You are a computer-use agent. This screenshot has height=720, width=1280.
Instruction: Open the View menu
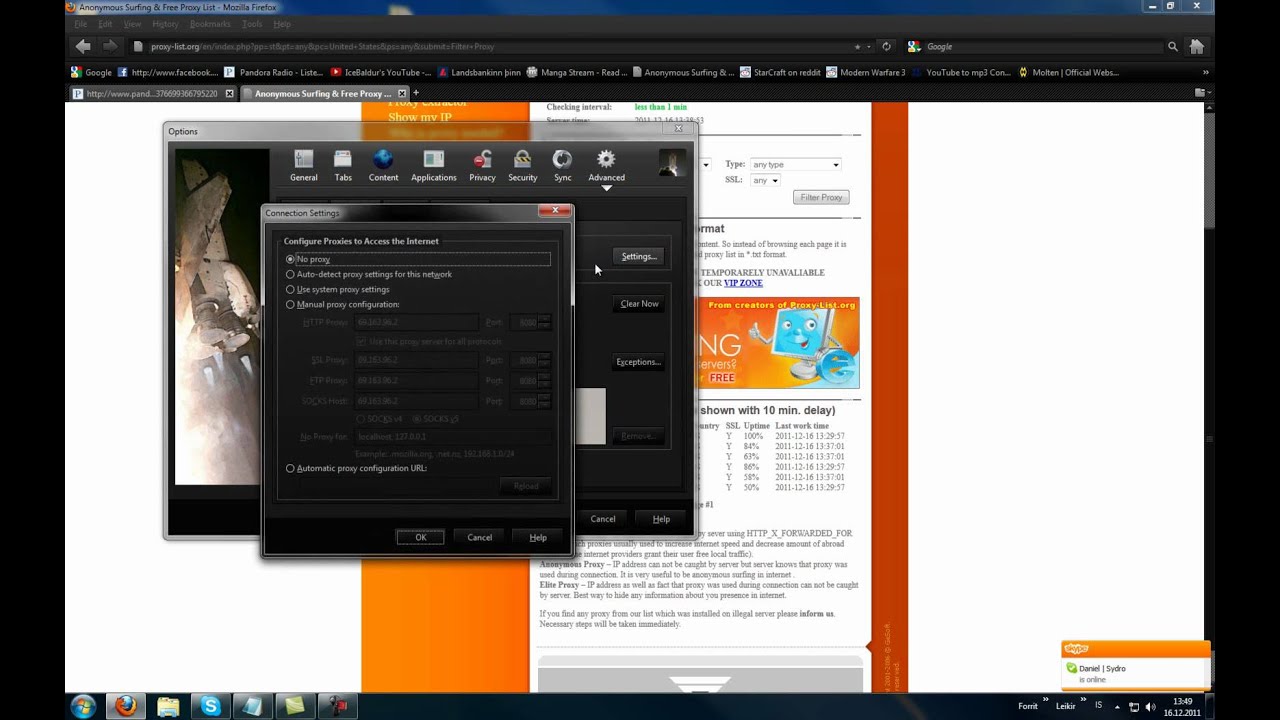pos(133,24)
